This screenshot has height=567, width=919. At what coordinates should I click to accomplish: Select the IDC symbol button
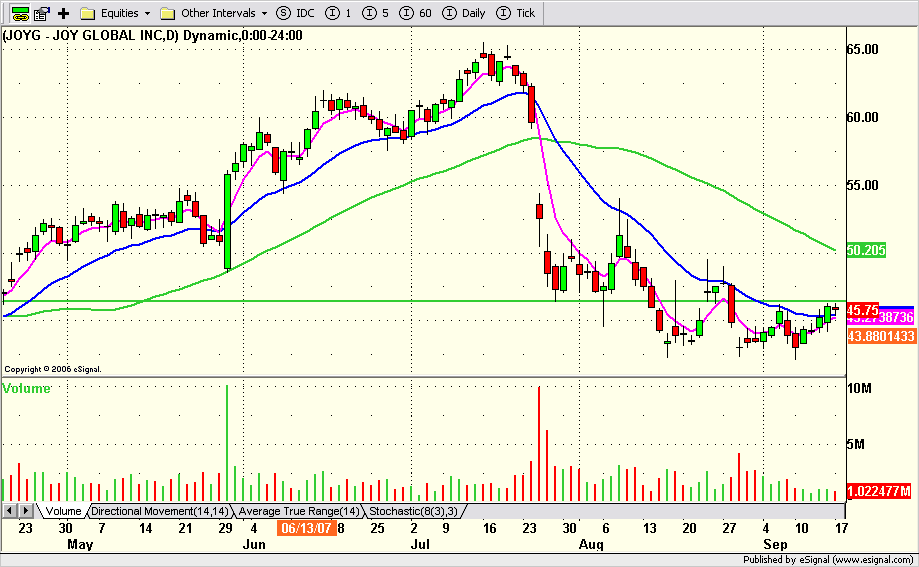click(295, 13)
